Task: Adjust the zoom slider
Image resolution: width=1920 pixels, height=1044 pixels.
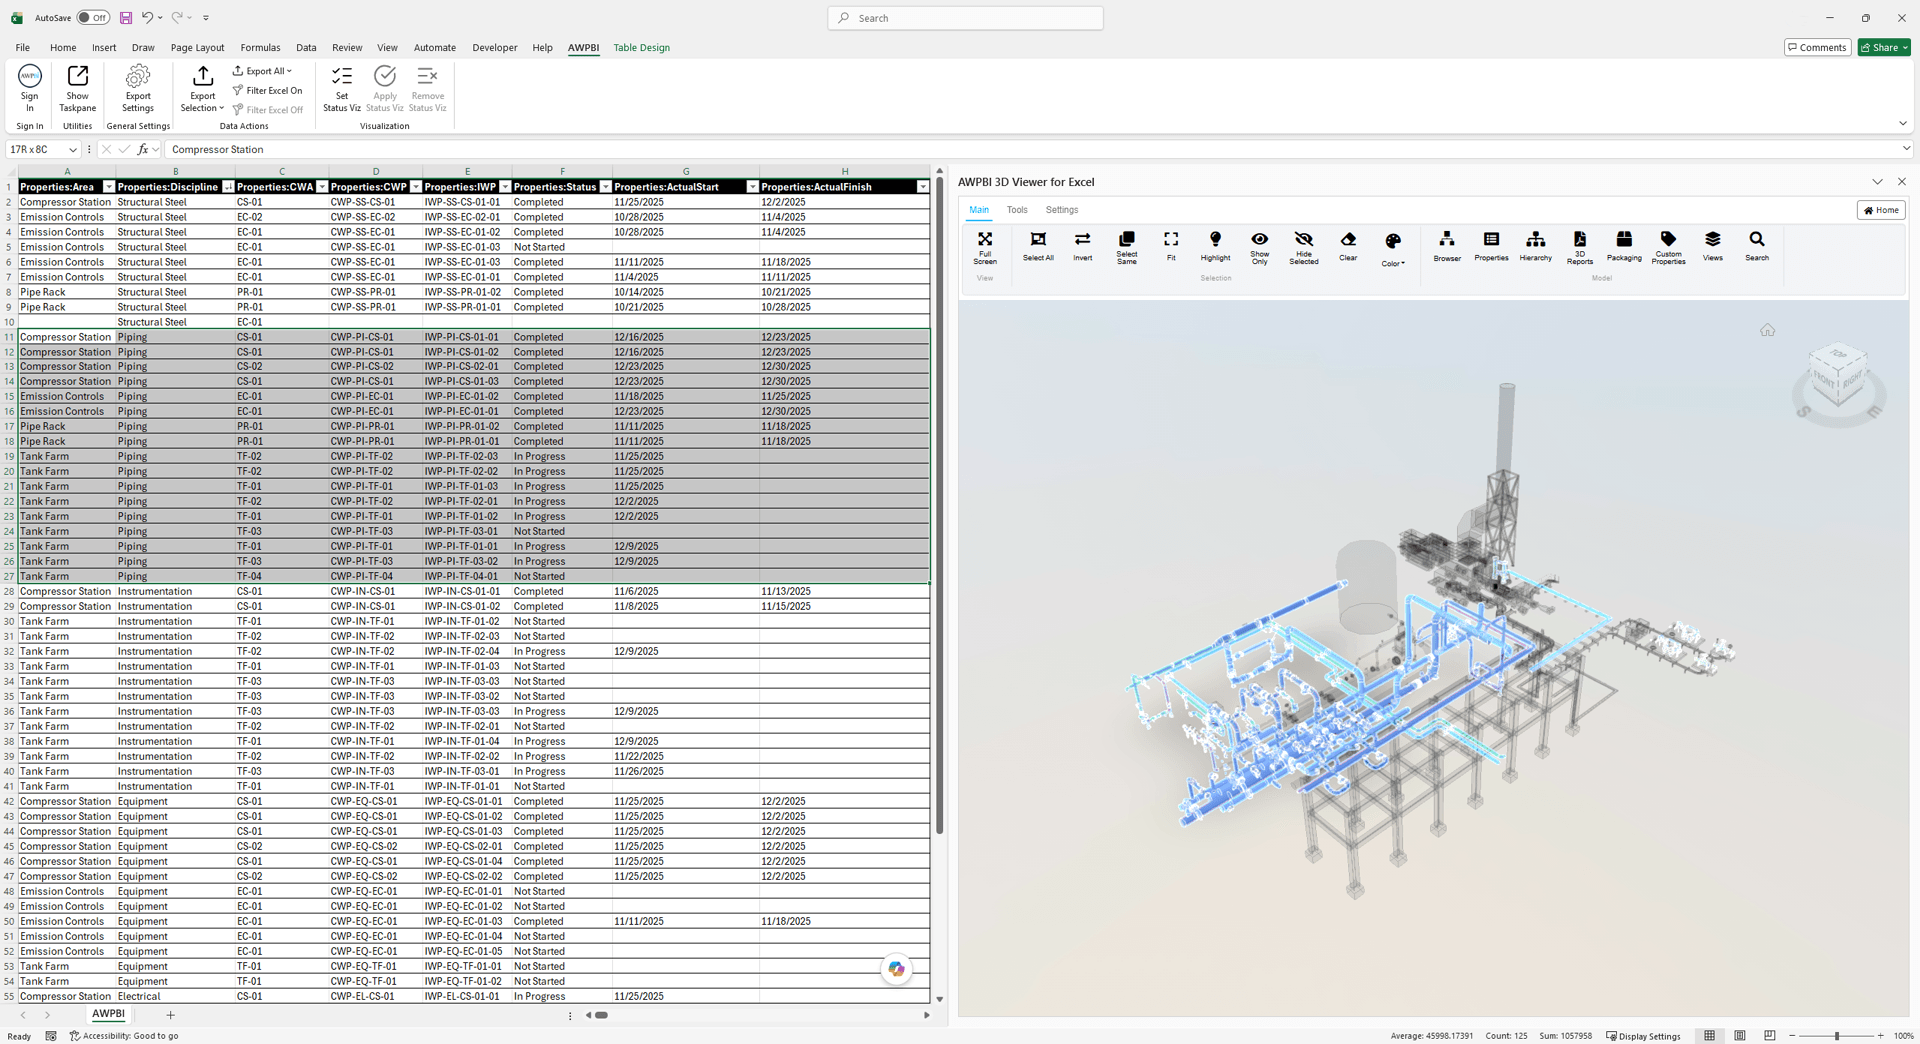Action: pos(1836,1036)
